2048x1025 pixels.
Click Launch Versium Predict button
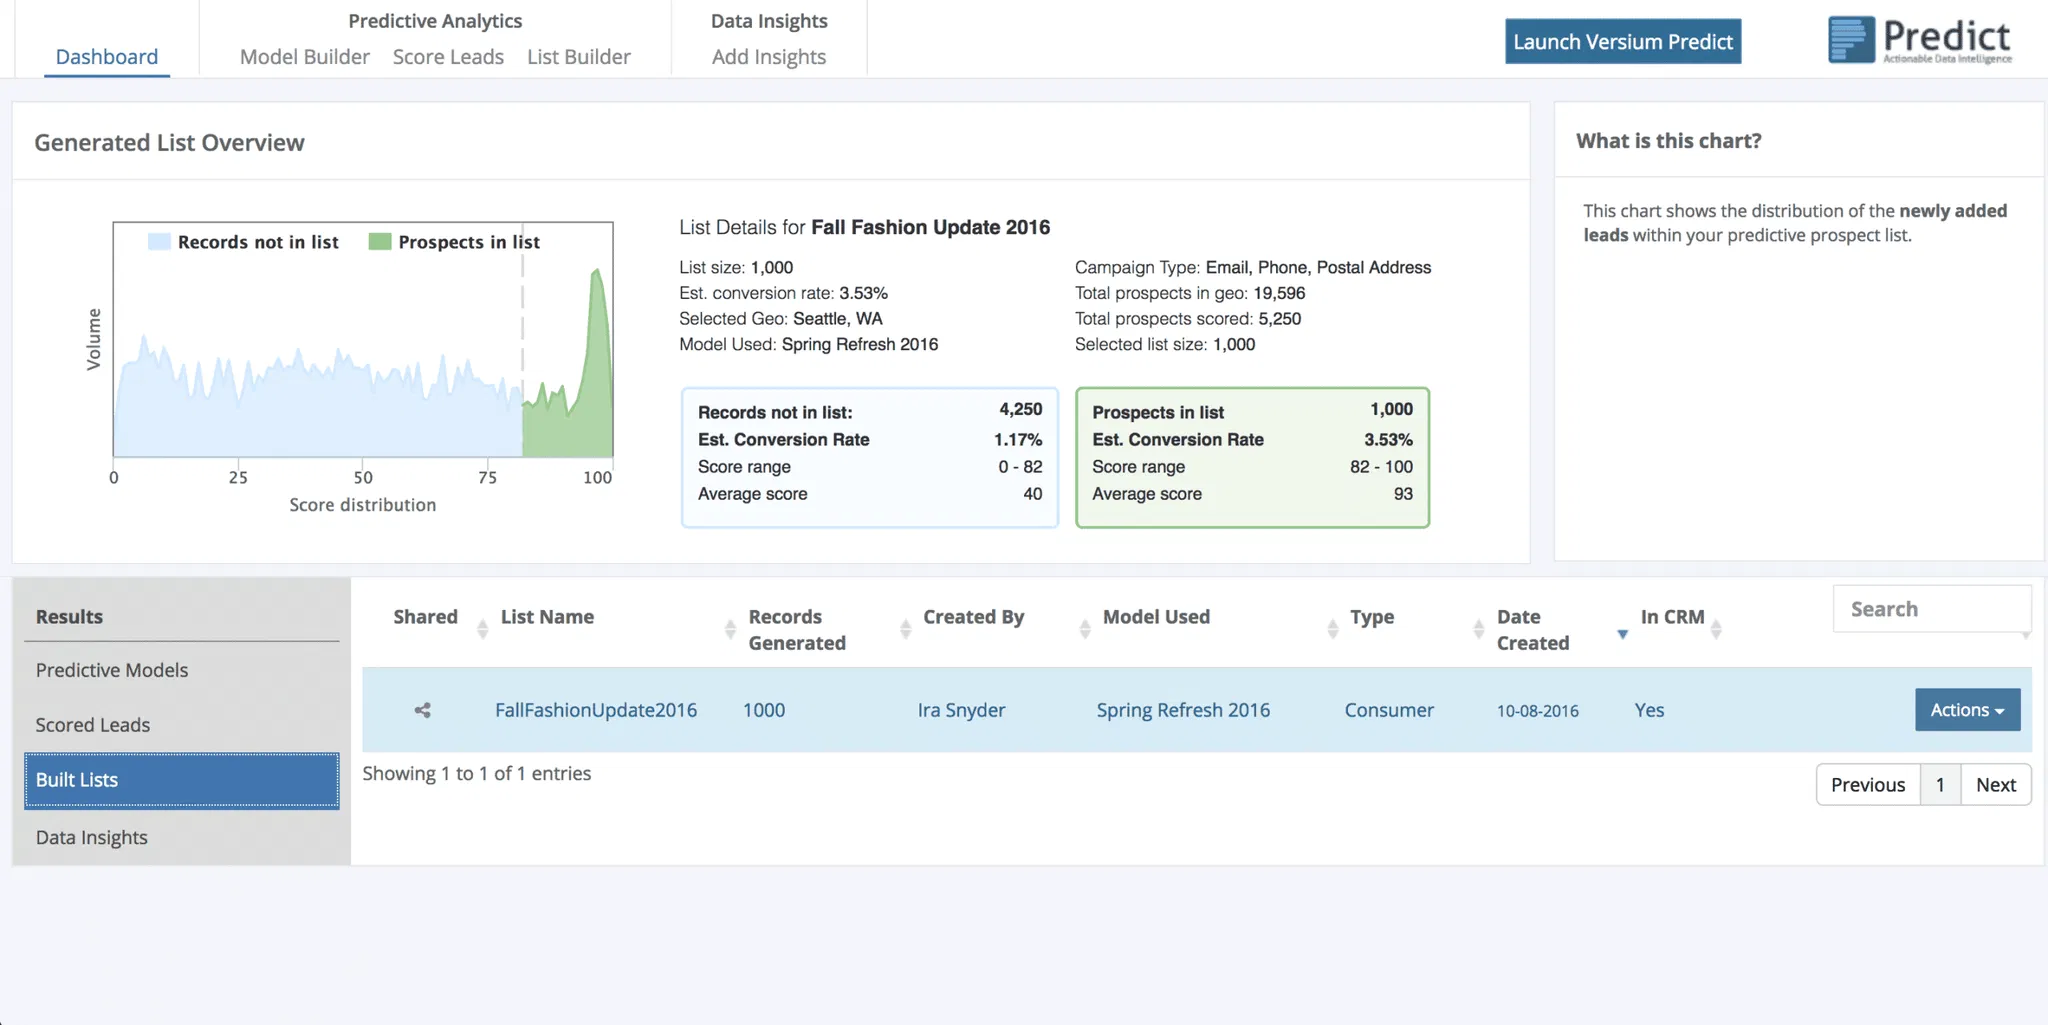click(x=1622, y=42)
